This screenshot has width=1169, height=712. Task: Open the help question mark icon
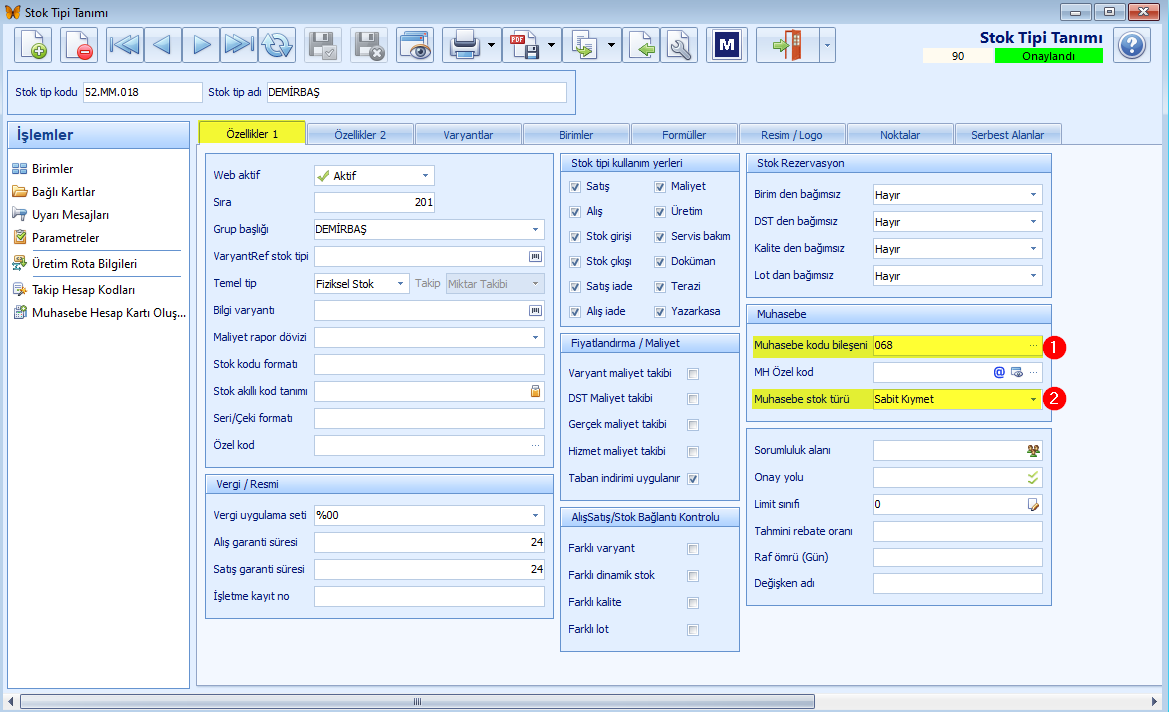(x=1131, y=45)
